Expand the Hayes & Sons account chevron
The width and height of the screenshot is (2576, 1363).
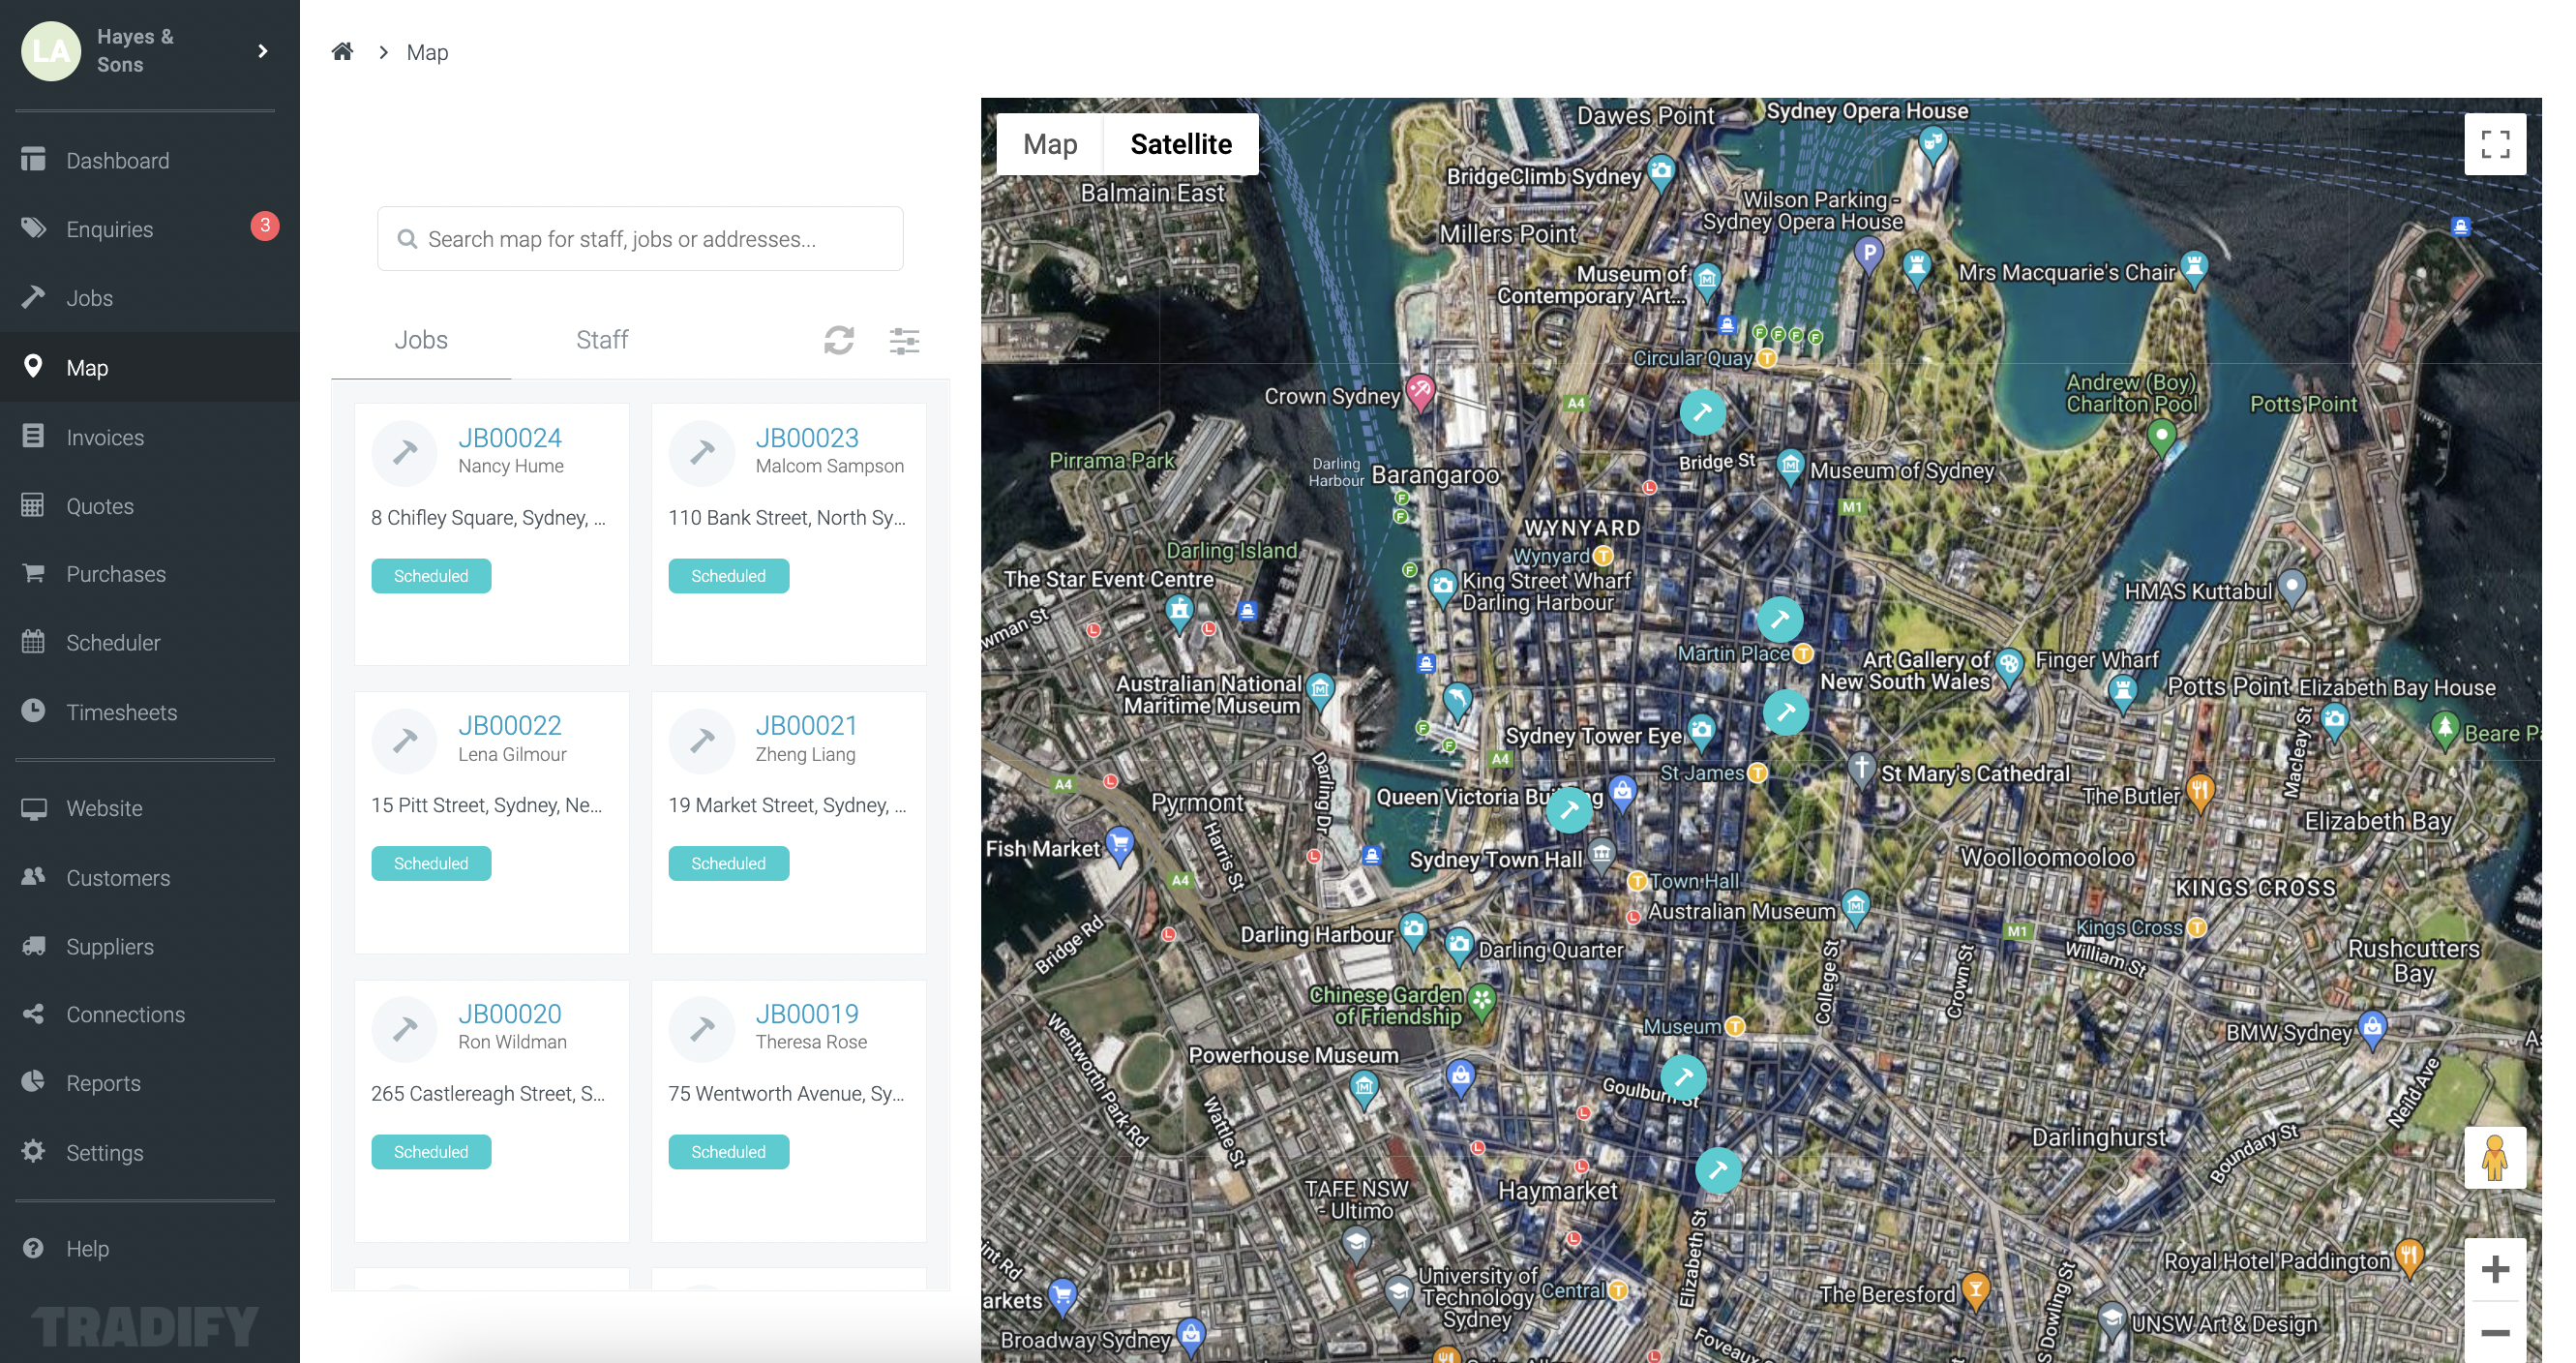[x=262, y=50]
